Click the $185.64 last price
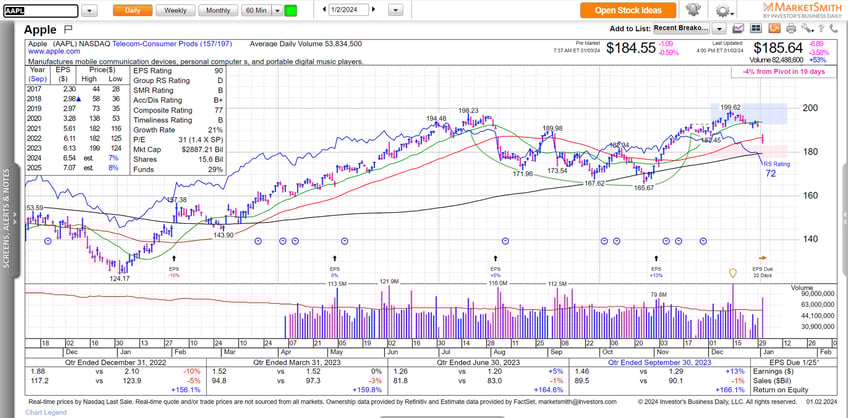The width and height of the screenshot is (848, 418). (777, 48)
